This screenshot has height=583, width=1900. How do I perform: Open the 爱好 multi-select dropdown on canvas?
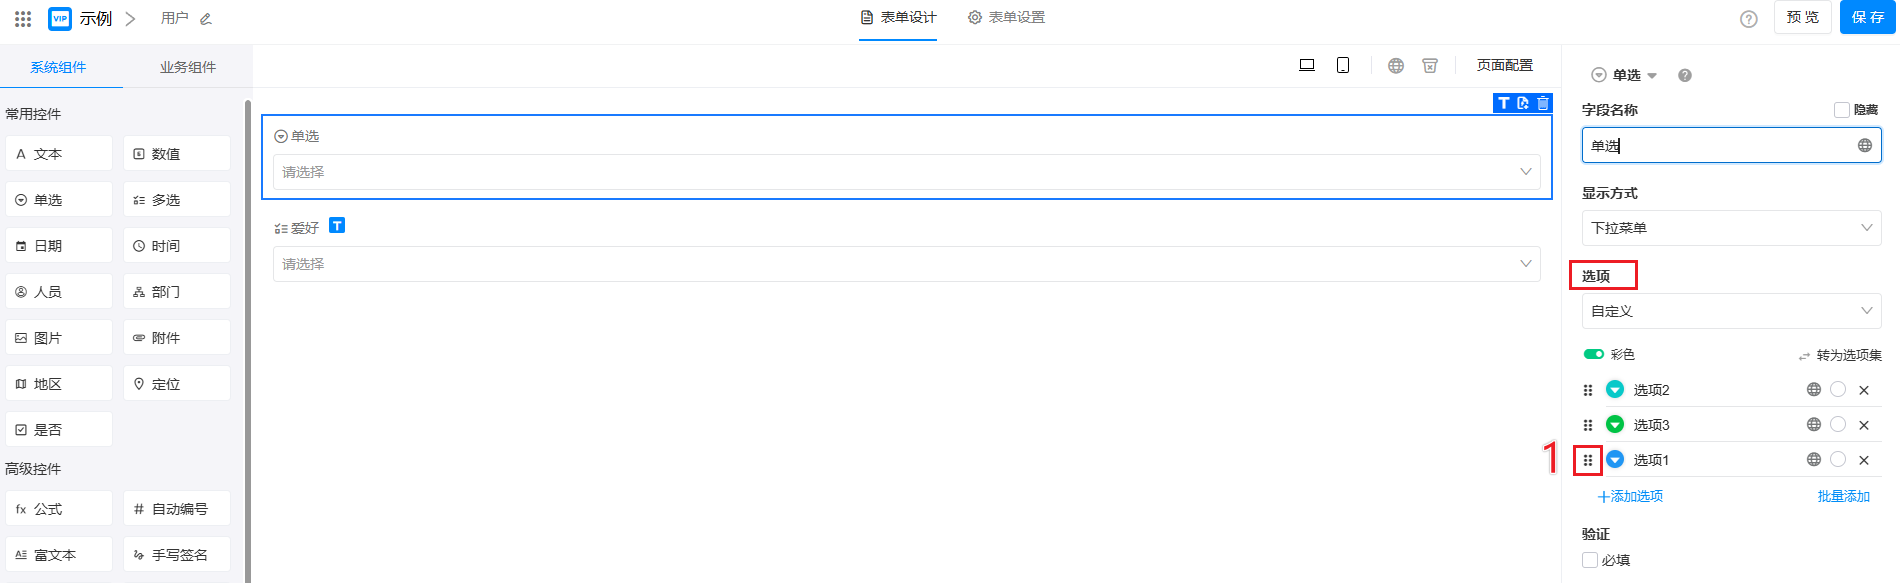tap(906, 264)
